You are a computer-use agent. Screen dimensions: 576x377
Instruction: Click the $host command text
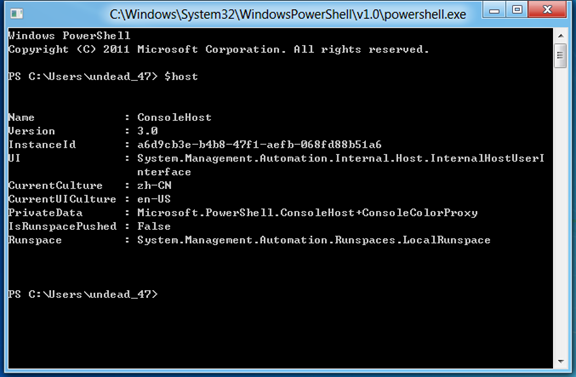click(181, 76)
